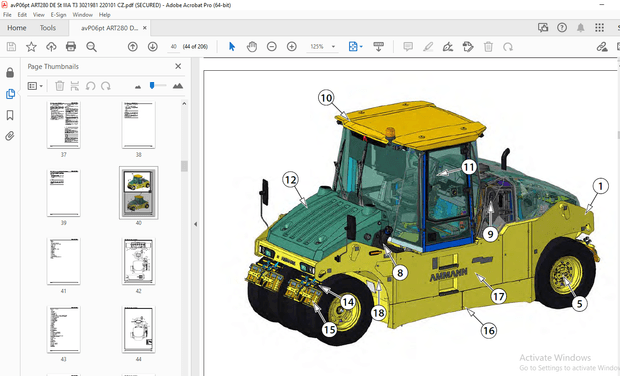Image resolution: width=620 pixels, height=376 pixels.
Task: Zoom out with the minus circle icon
Action: (x=272, y=47)
